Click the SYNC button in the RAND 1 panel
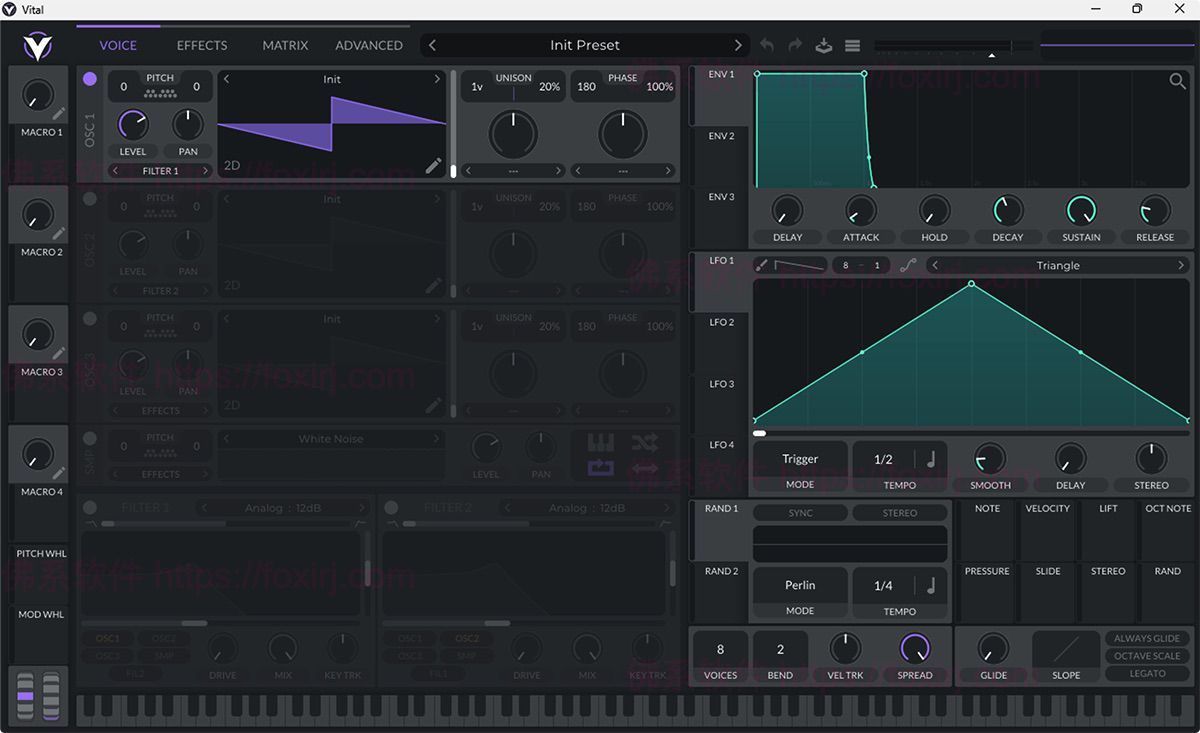 800,512
